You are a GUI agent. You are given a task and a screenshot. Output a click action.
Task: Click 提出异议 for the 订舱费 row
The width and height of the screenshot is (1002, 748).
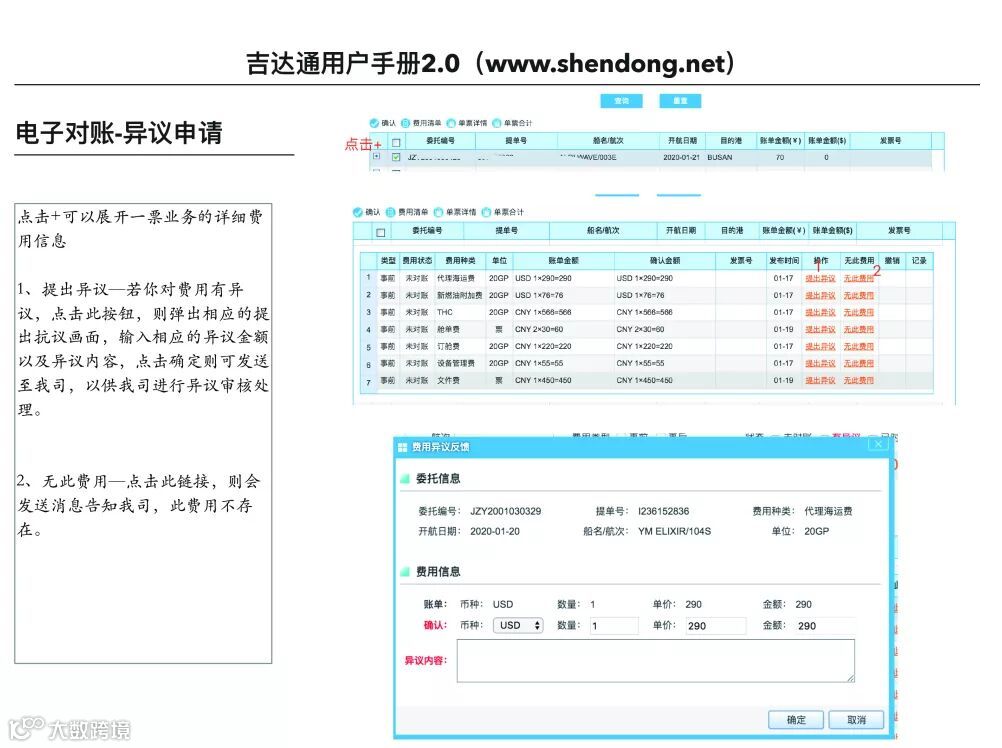click(x=821, y=346)
